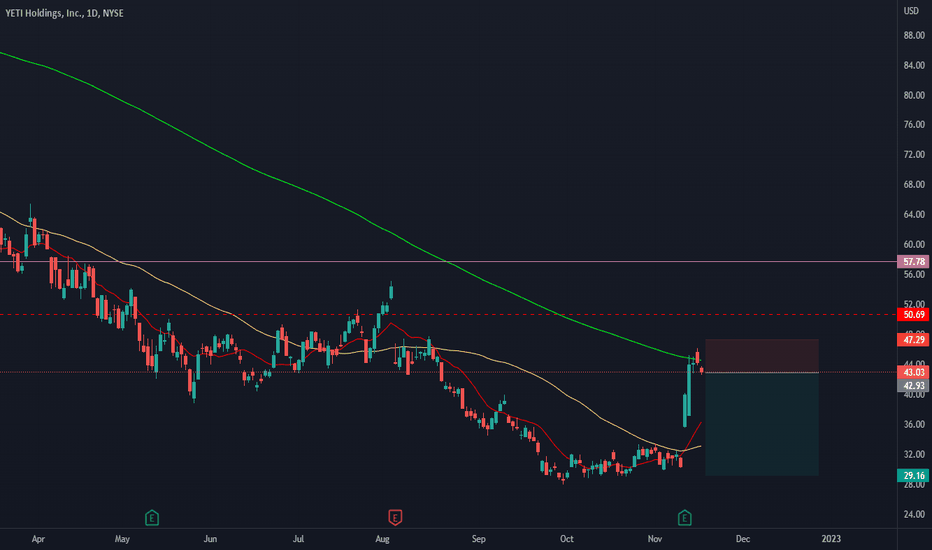Click the USD currency label
932x550 pixels.
coord(911,11)
